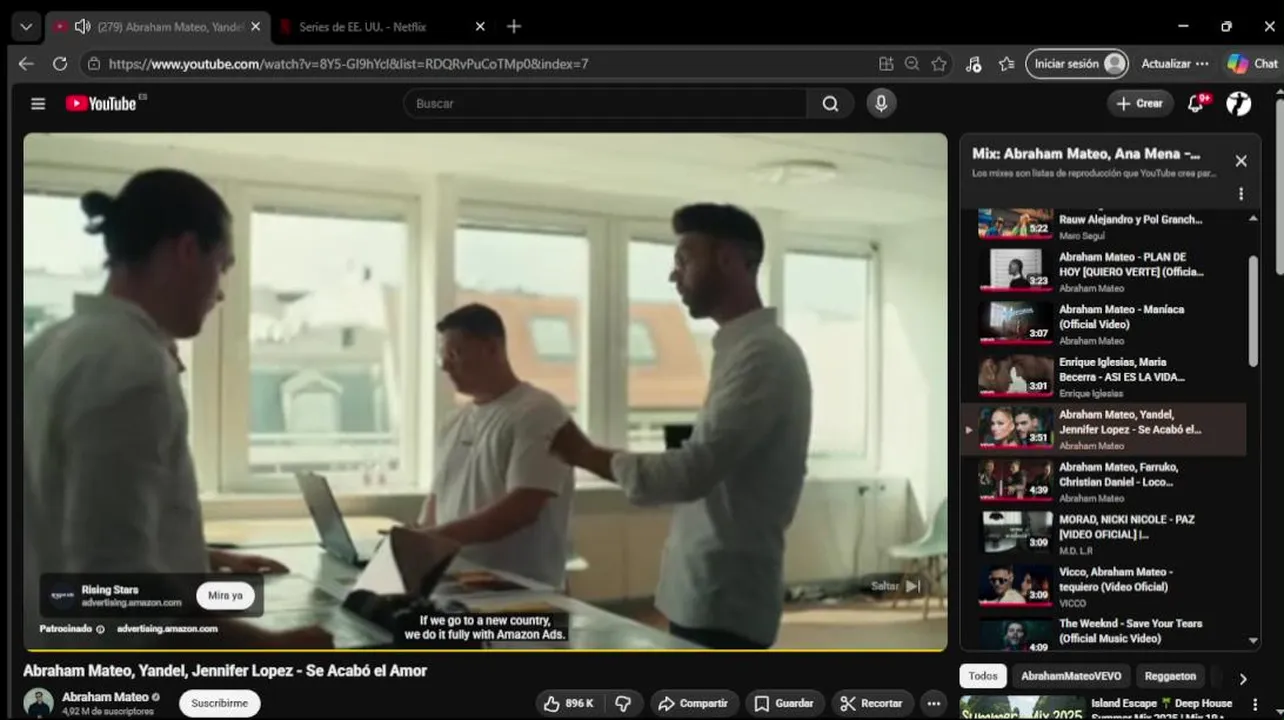Screen dimensions: 1284x720
Task: Skip the ad with Saltar
Action: (895, 586)
